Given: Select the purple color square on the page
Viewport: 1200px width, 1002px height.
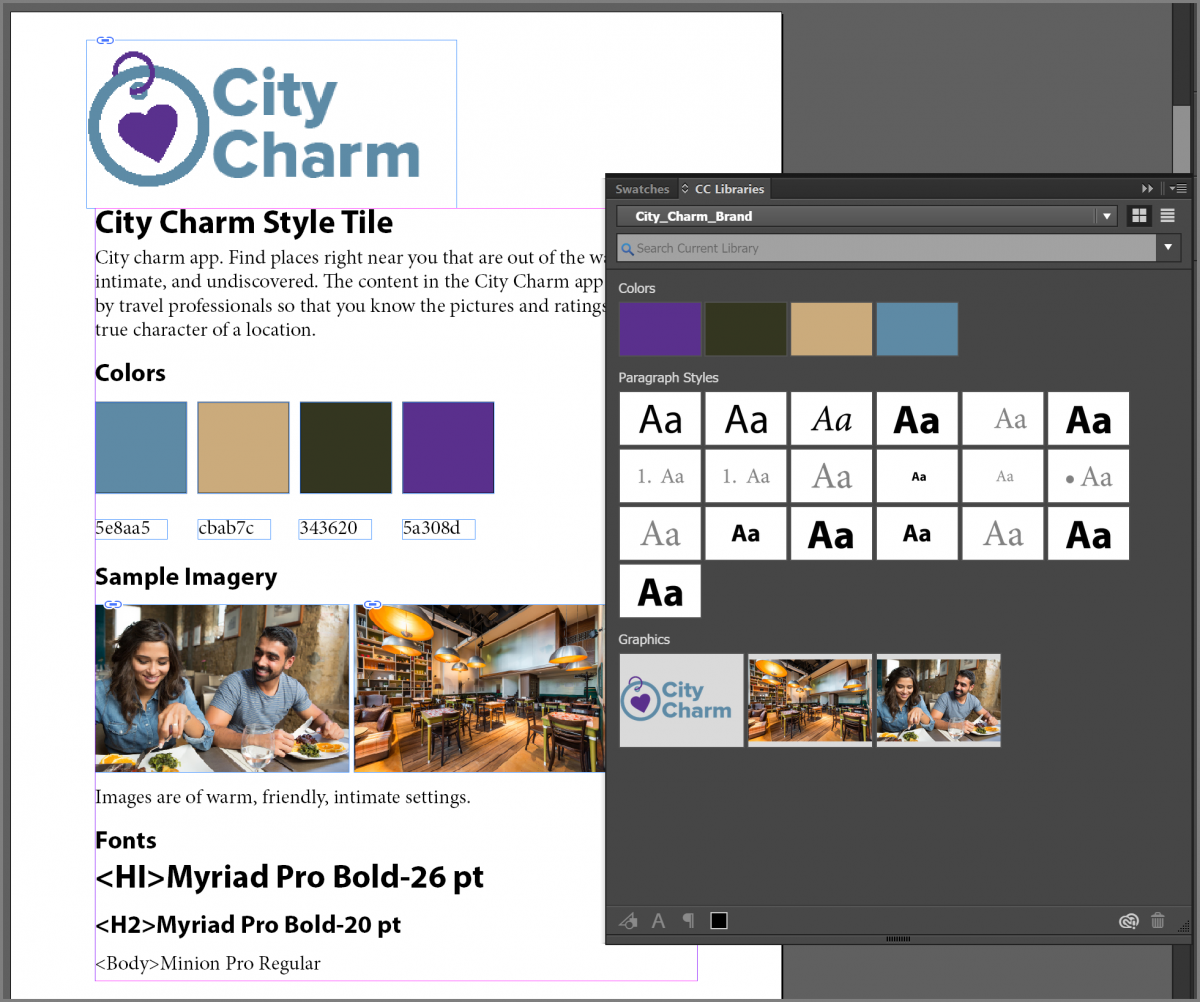Looking at the screenshot, I should point(448,447).
